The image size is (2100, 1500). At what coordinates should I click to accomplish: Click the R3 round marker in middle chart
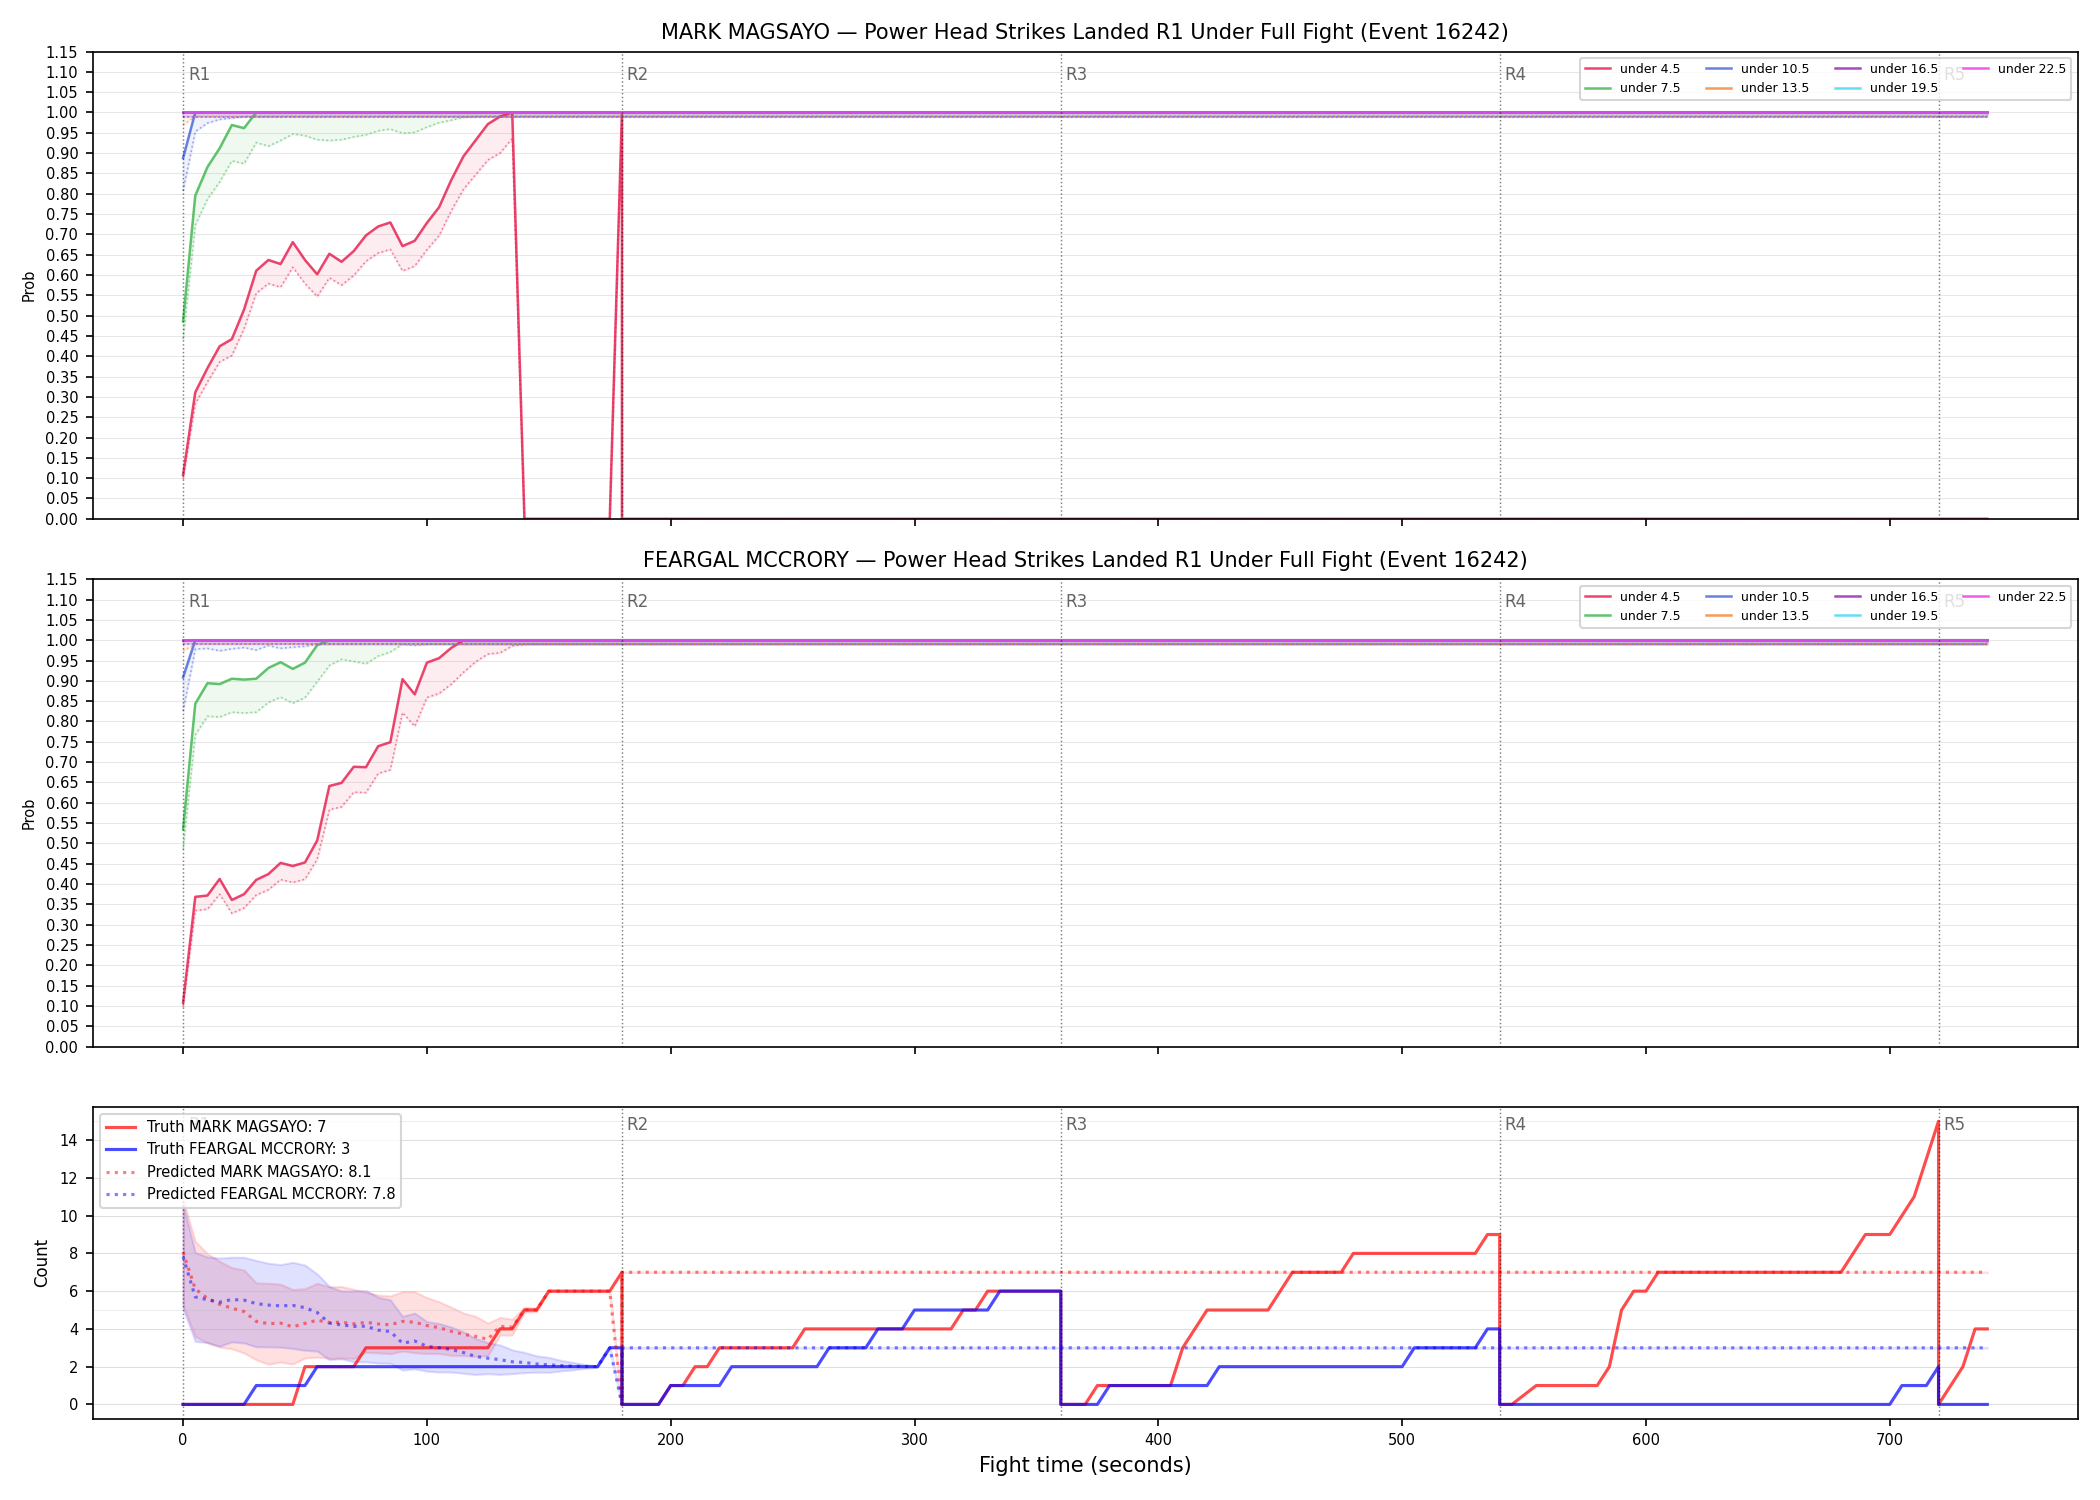[1076, 601]
